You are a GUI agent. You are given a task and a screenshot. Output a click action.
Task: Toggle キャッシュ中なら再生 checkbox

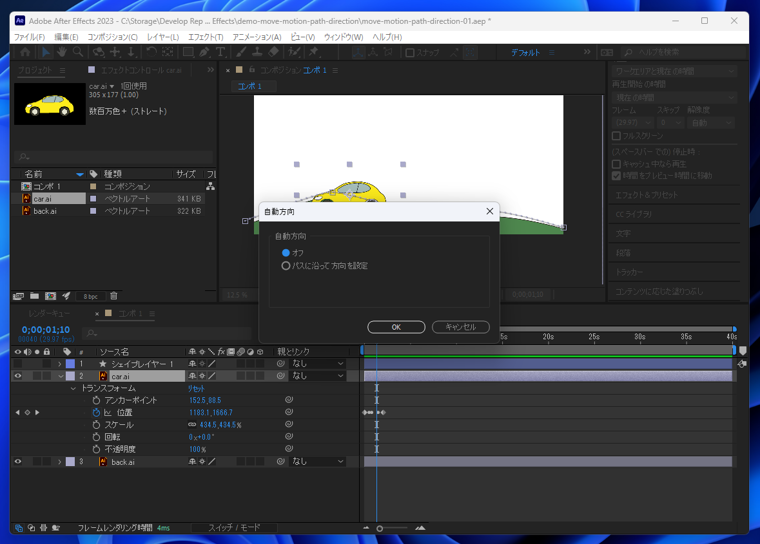617,164
